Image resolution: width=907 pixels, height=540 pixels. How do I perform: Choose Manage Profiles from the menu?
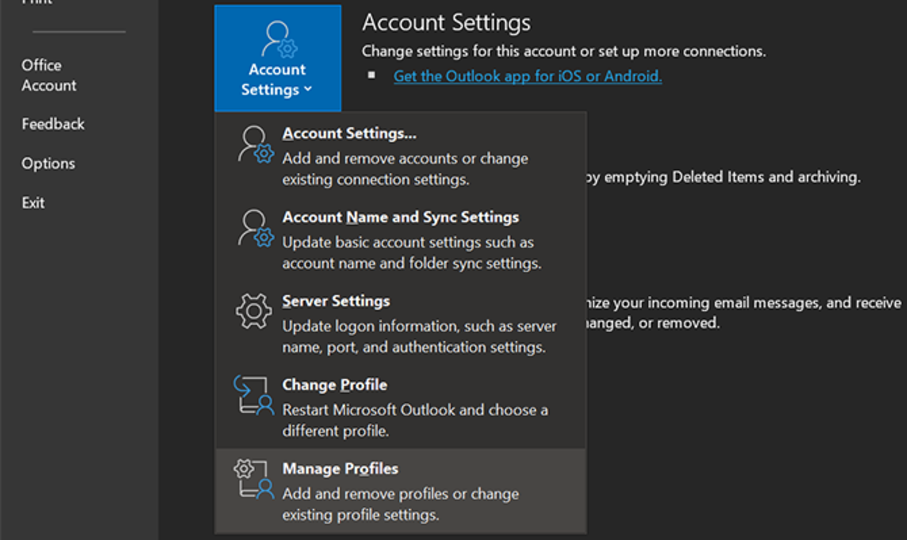tap(400, 491)
